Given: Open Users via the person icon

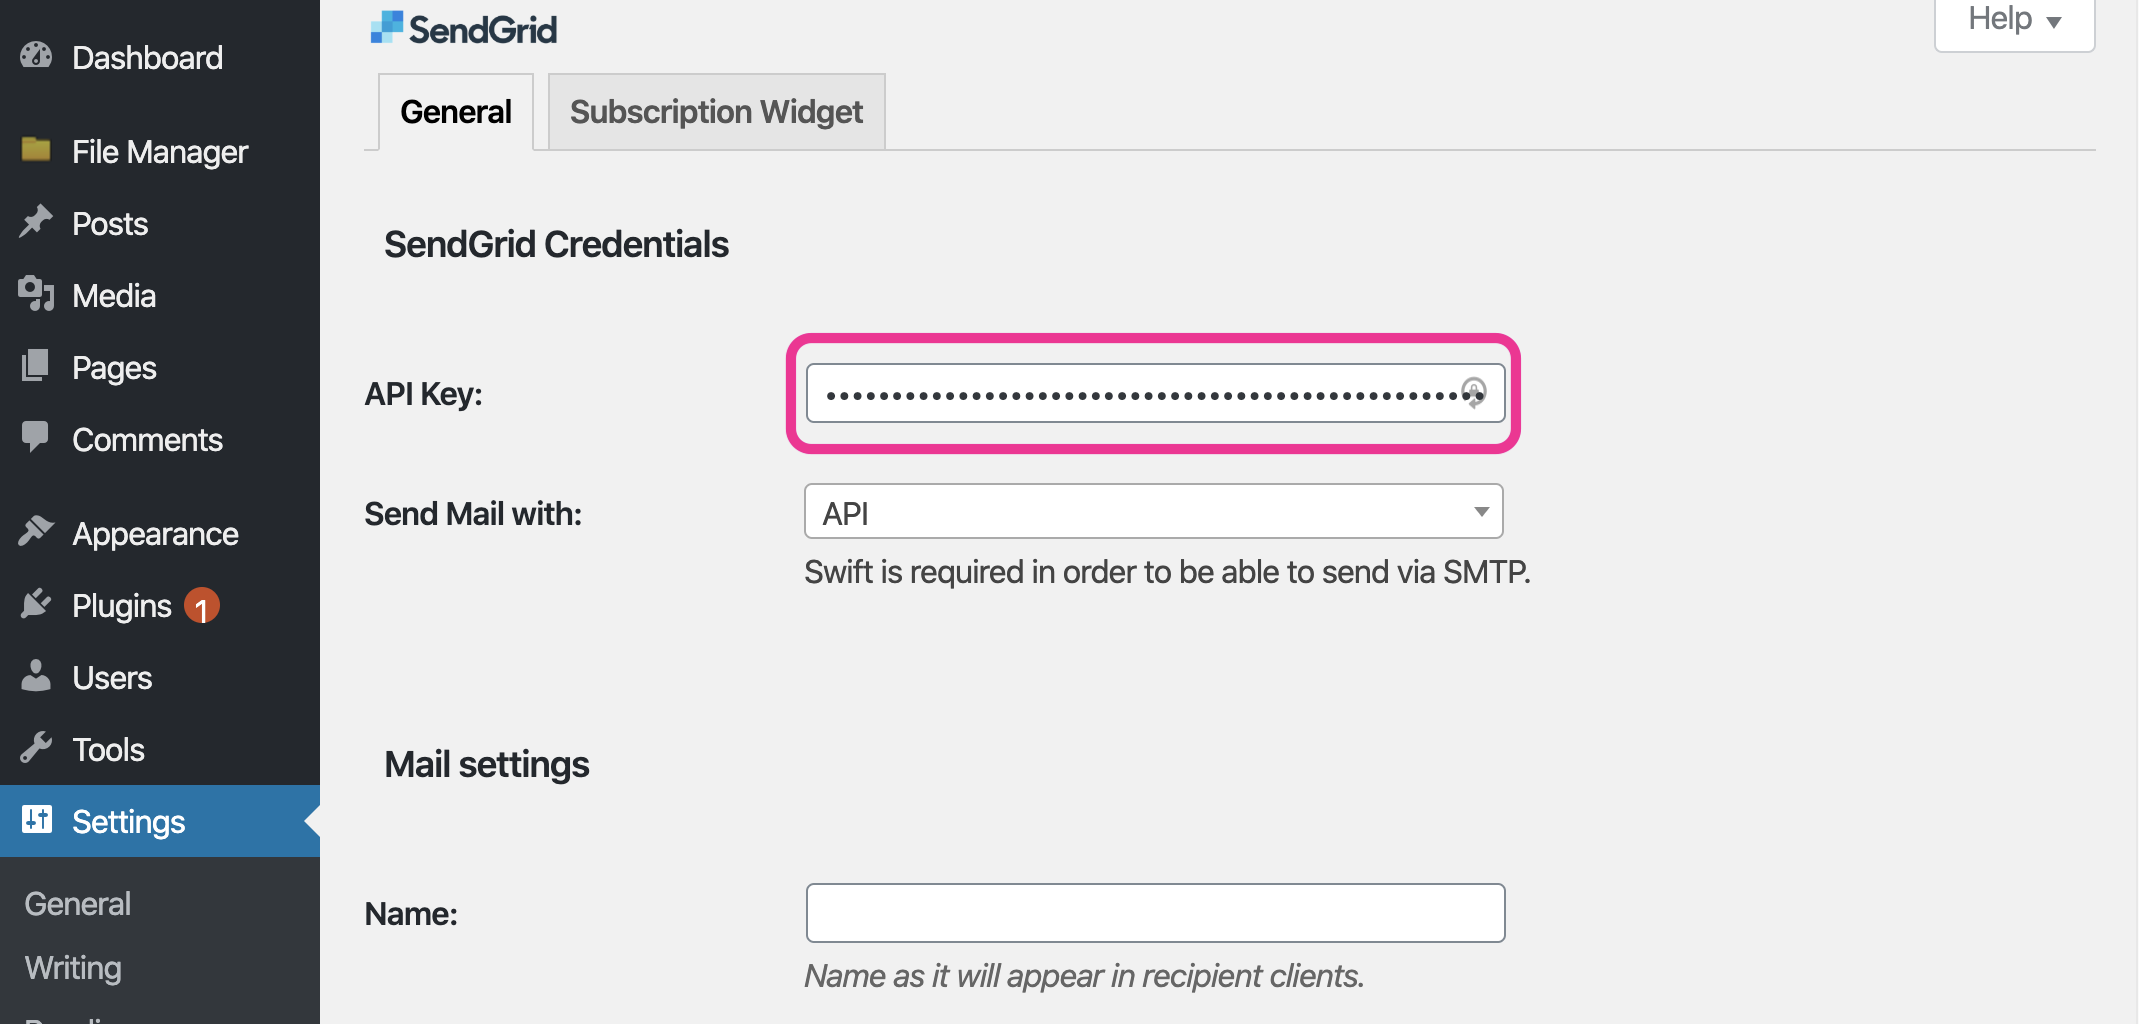Looking at the screenshot, I should click(x=36, y=677).
